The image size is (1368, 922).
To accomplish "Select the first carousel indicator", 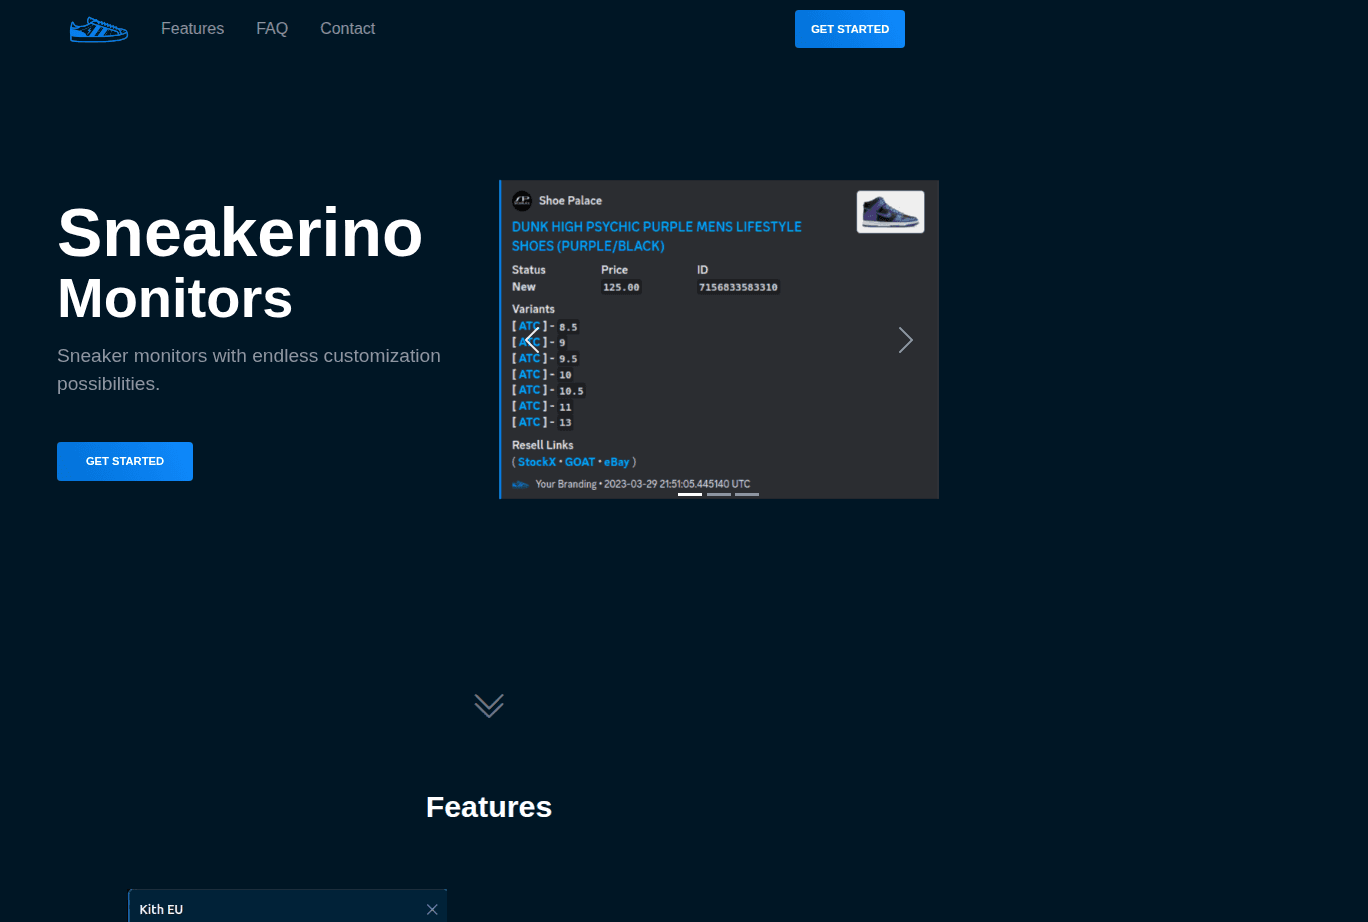I will click(690, 494).
